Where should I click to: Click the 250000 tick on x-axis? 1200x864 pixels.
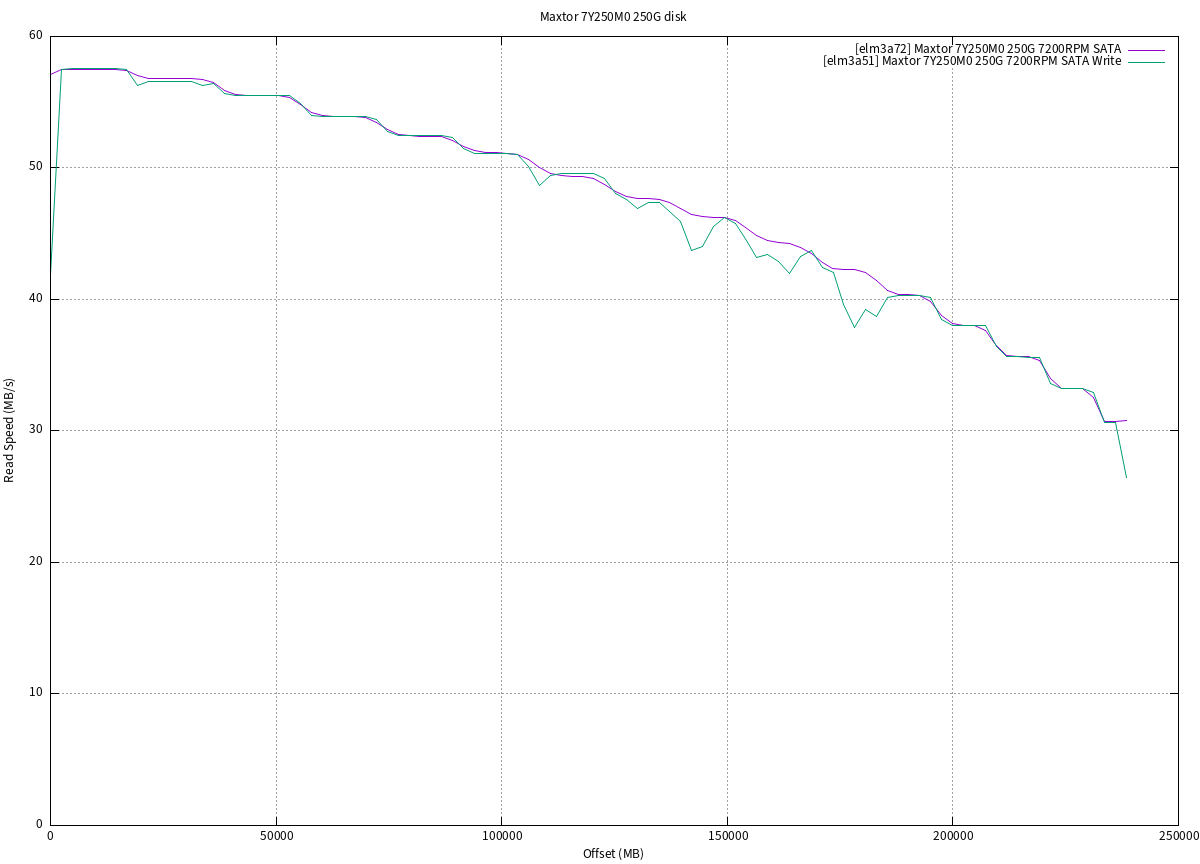(1176, 837)
